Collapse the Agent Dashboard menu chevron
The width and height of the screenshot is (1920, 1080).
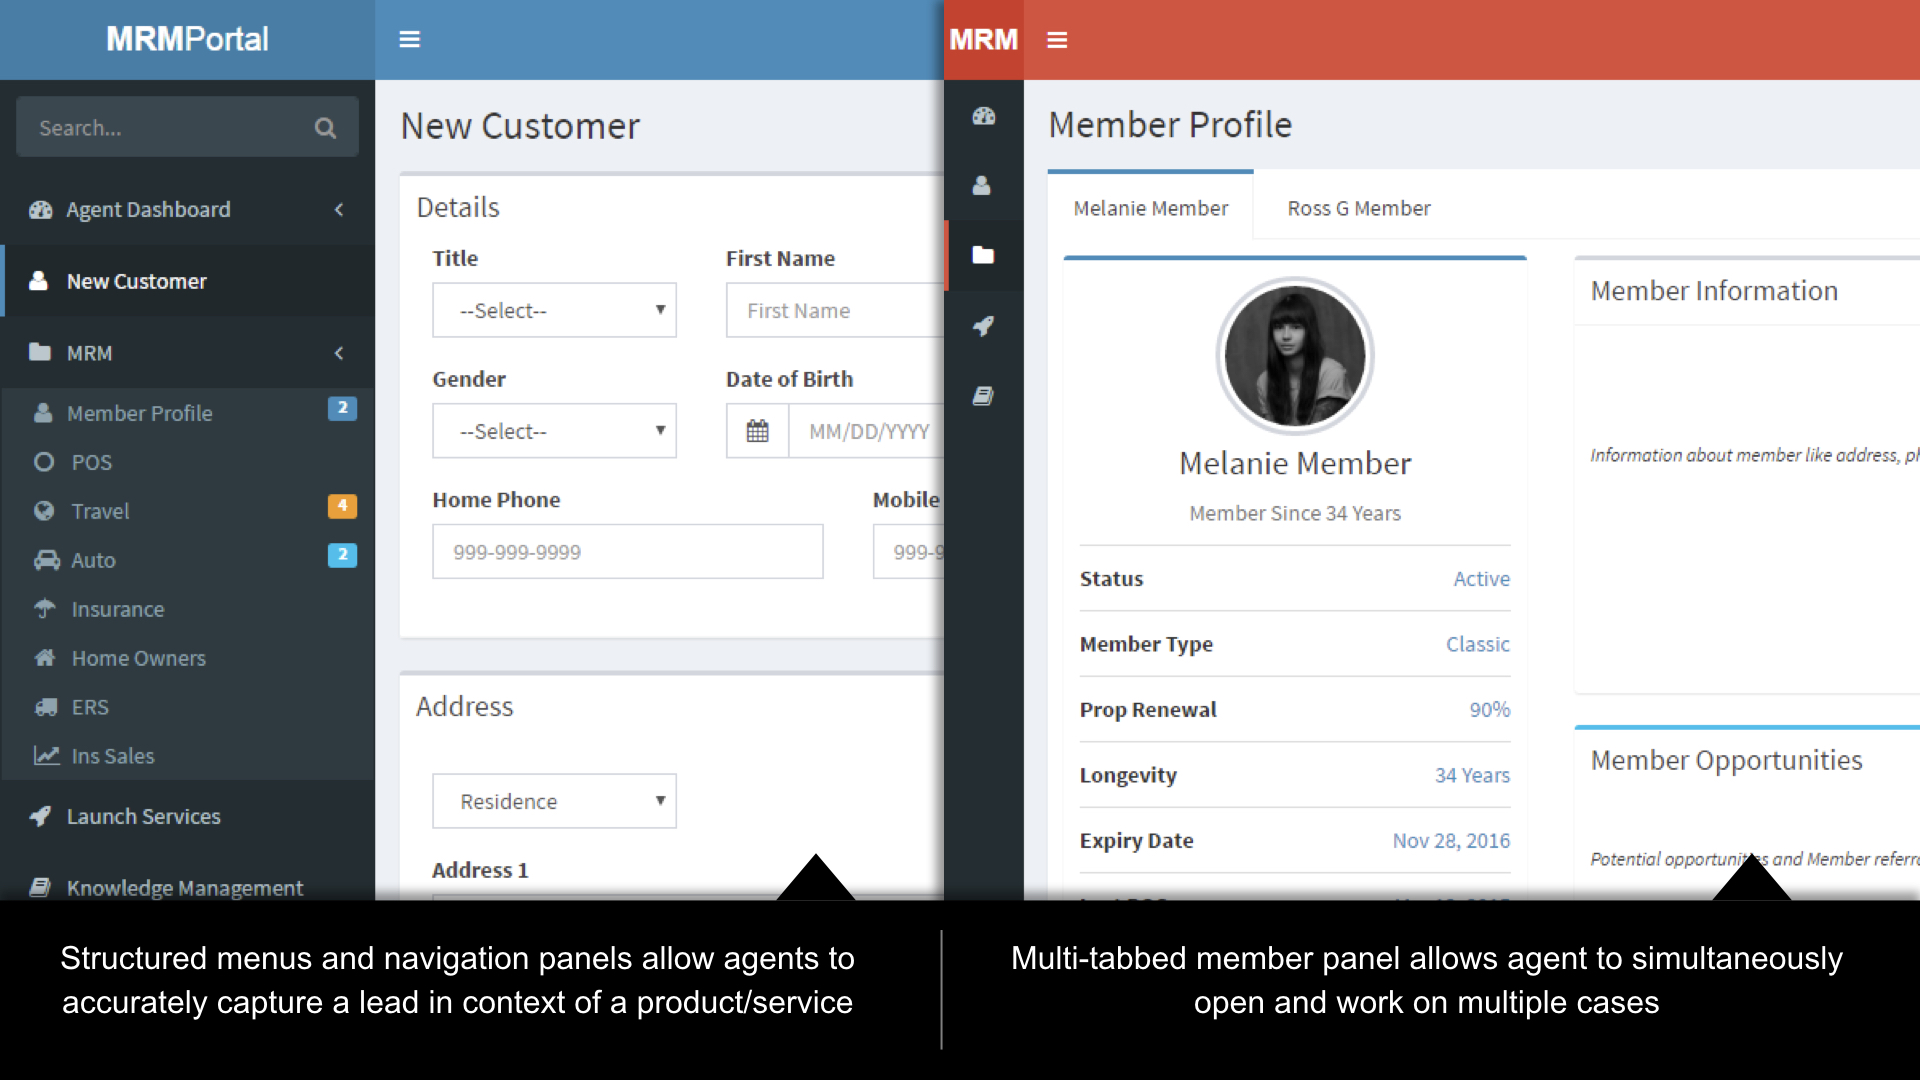(x=339, y=210)
